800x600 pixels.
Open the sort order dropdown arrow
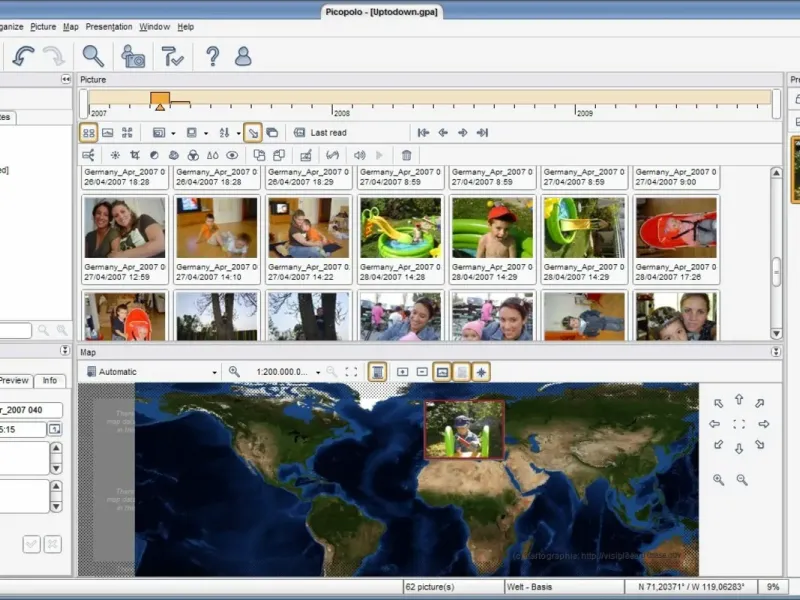pos(238,133)
